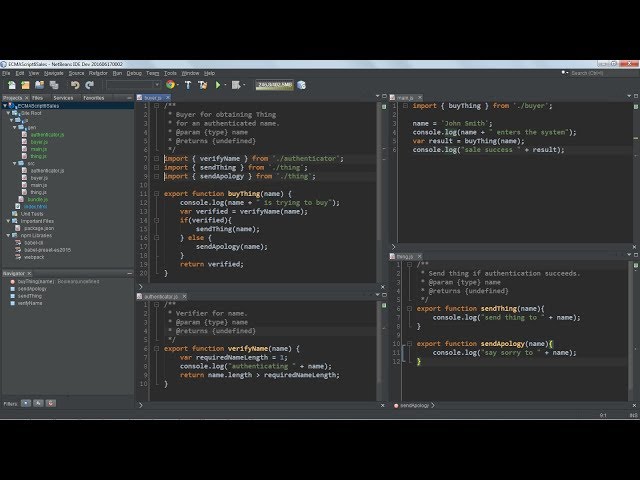Open the dropdown arrow next to Run Project
Viewport: 640px width, 480px height.
tap(225, 85)
